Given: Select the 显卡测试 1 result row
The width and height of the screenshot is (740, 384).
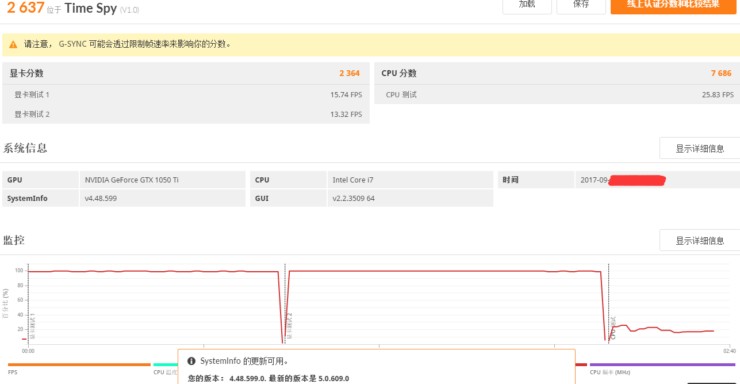Looking at the screenshot, I should 186,95.
